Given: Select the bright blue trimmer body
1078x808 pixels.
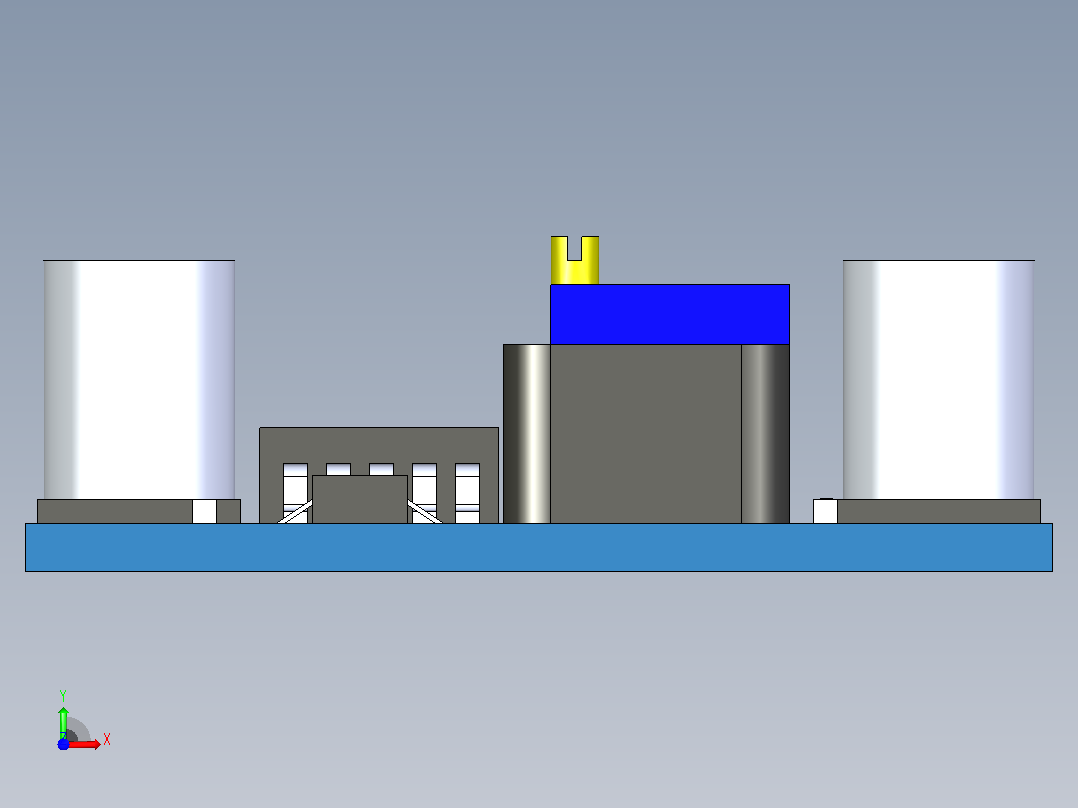Looking at the screenshot, I should [x=670, y=314].
